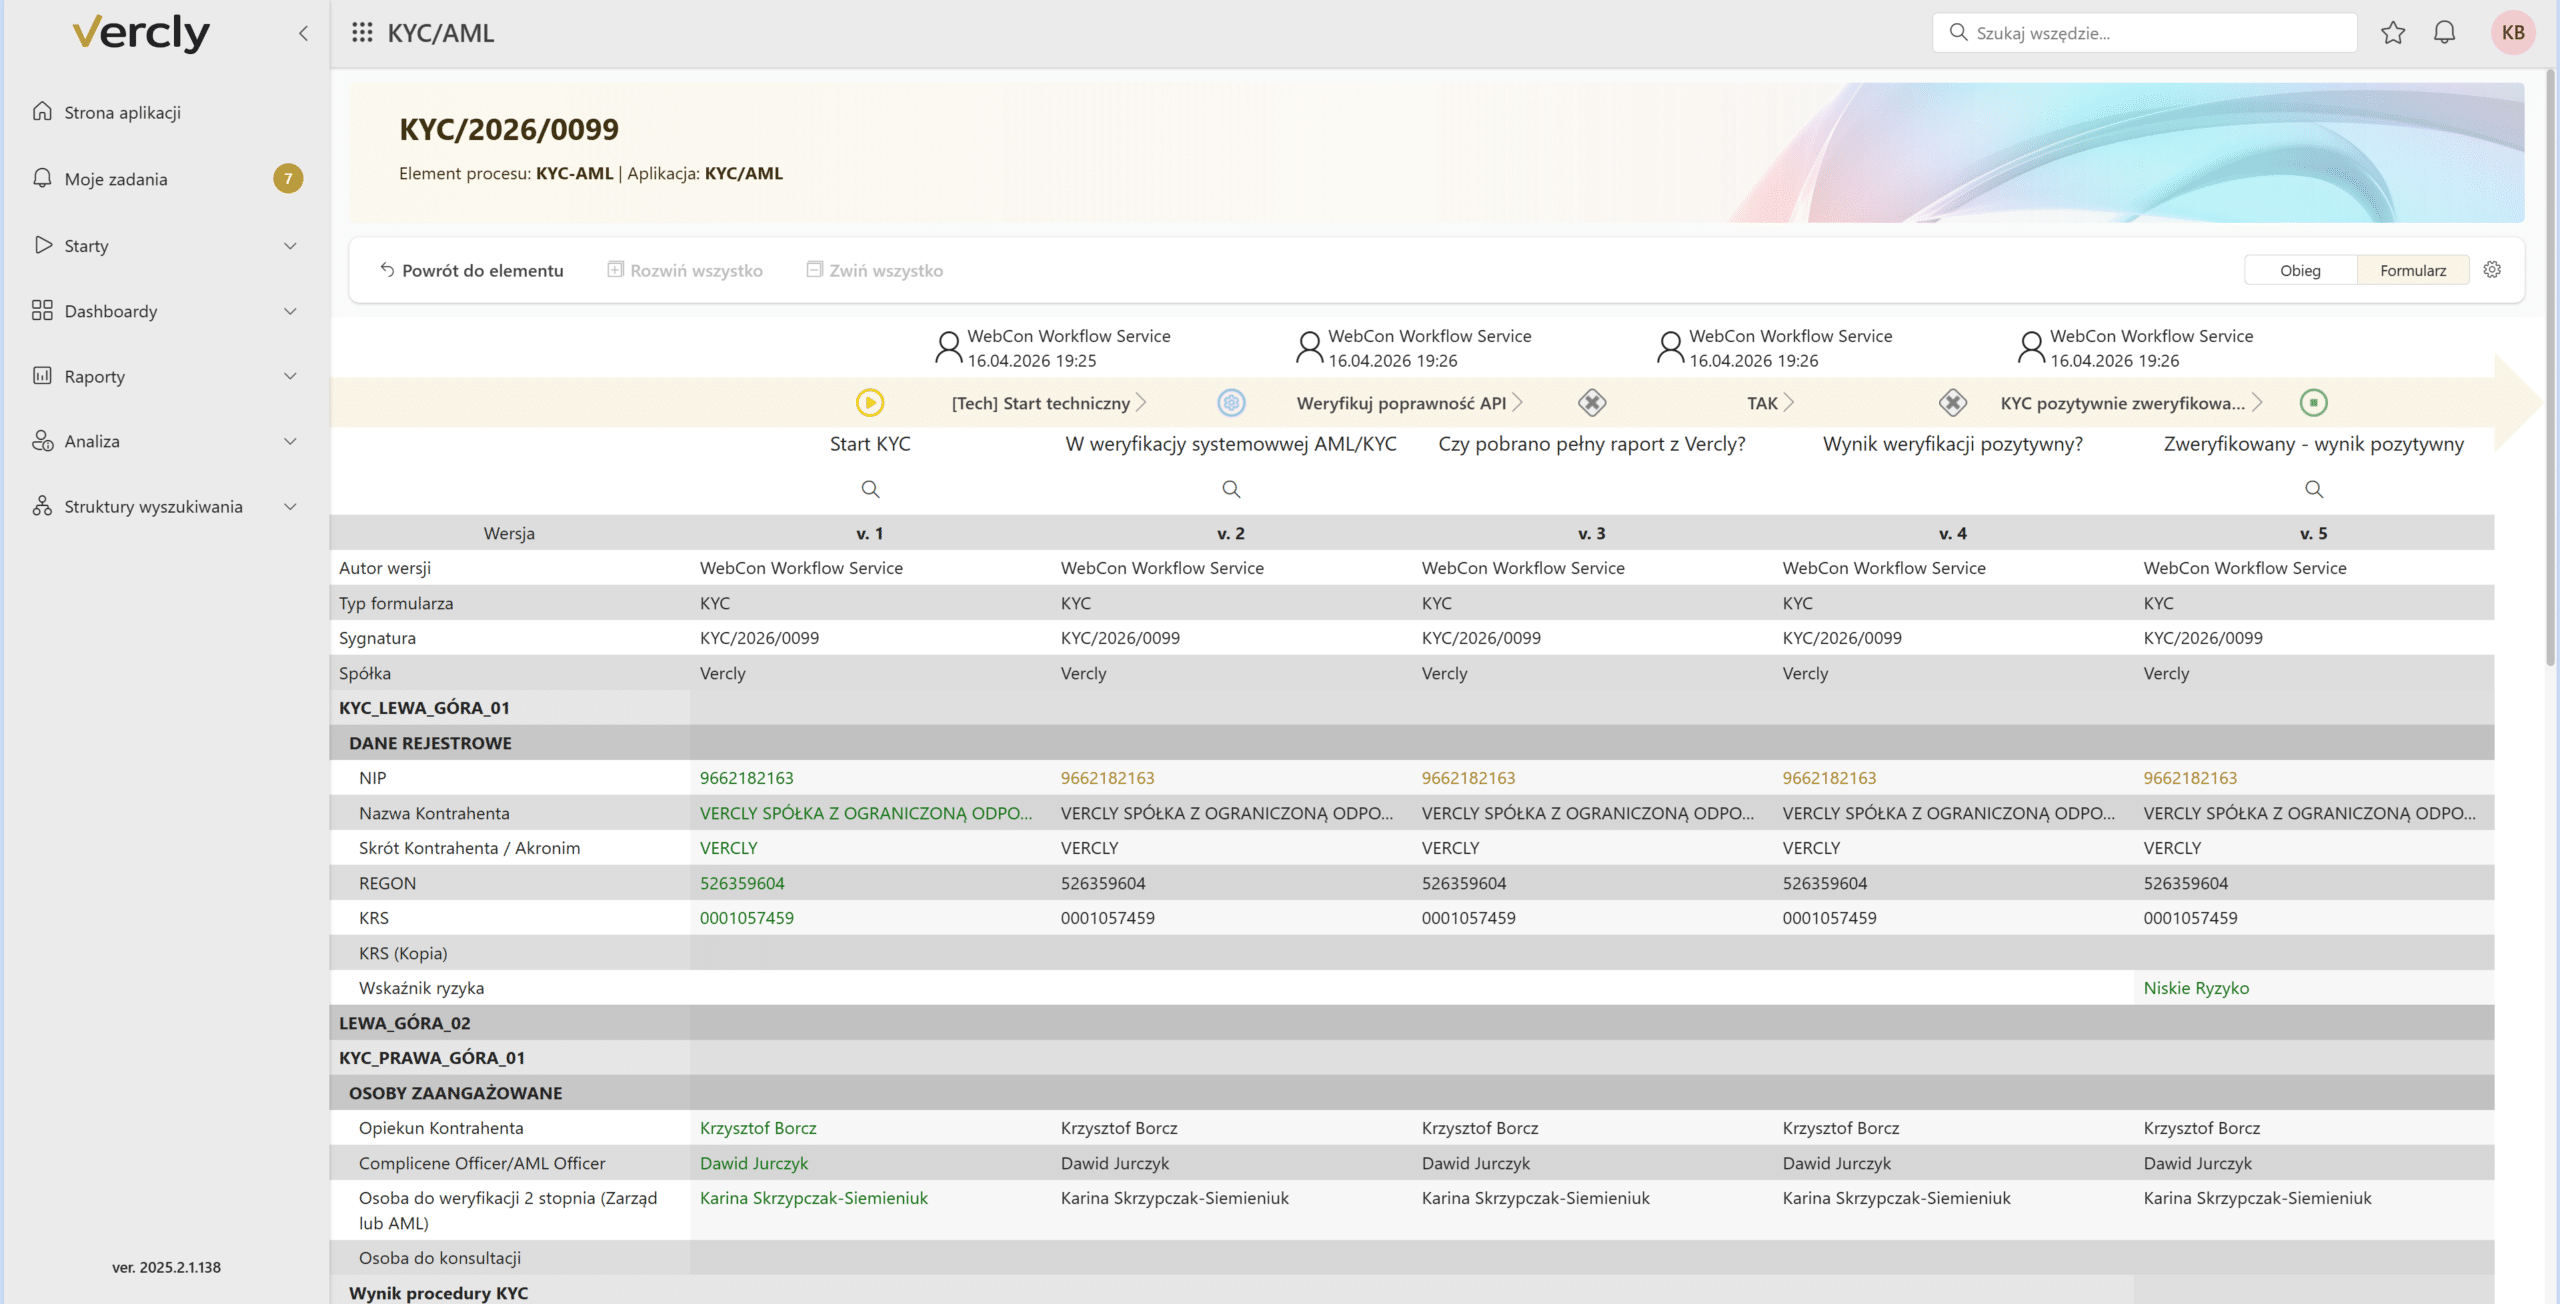Open the apps grid launcher icon

362,33
